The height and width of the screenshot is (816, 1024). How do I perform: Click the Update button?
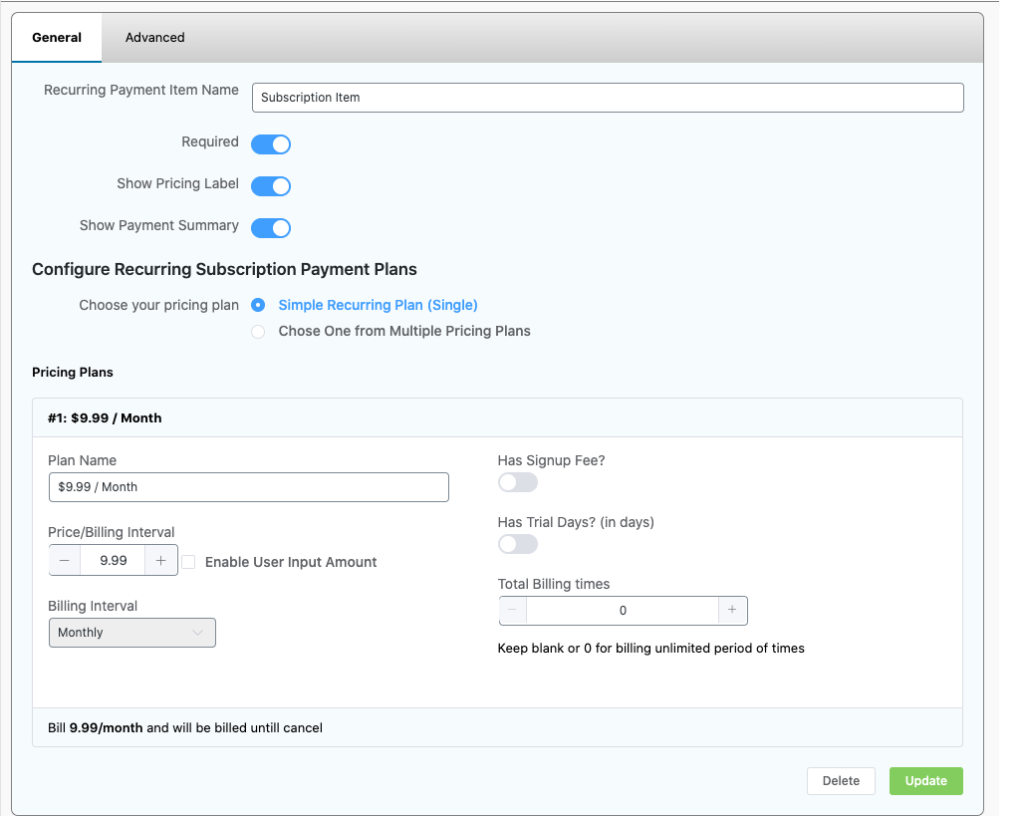coord(925,781)
